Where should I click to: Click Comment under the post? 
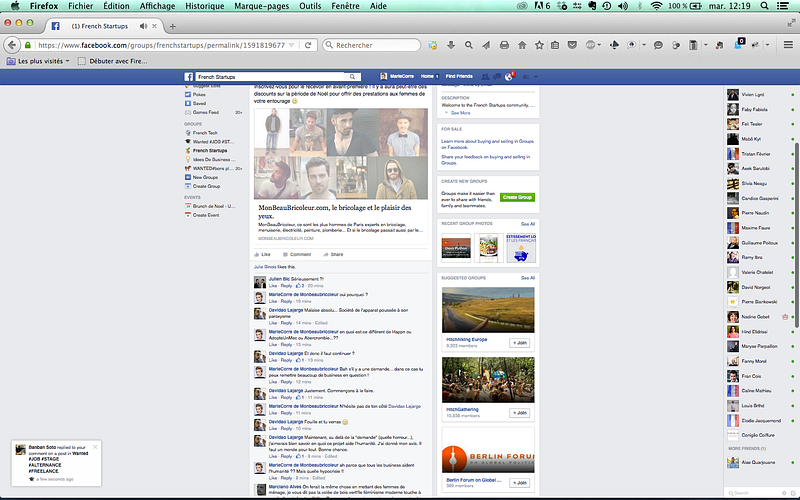[x=297, y=254]
